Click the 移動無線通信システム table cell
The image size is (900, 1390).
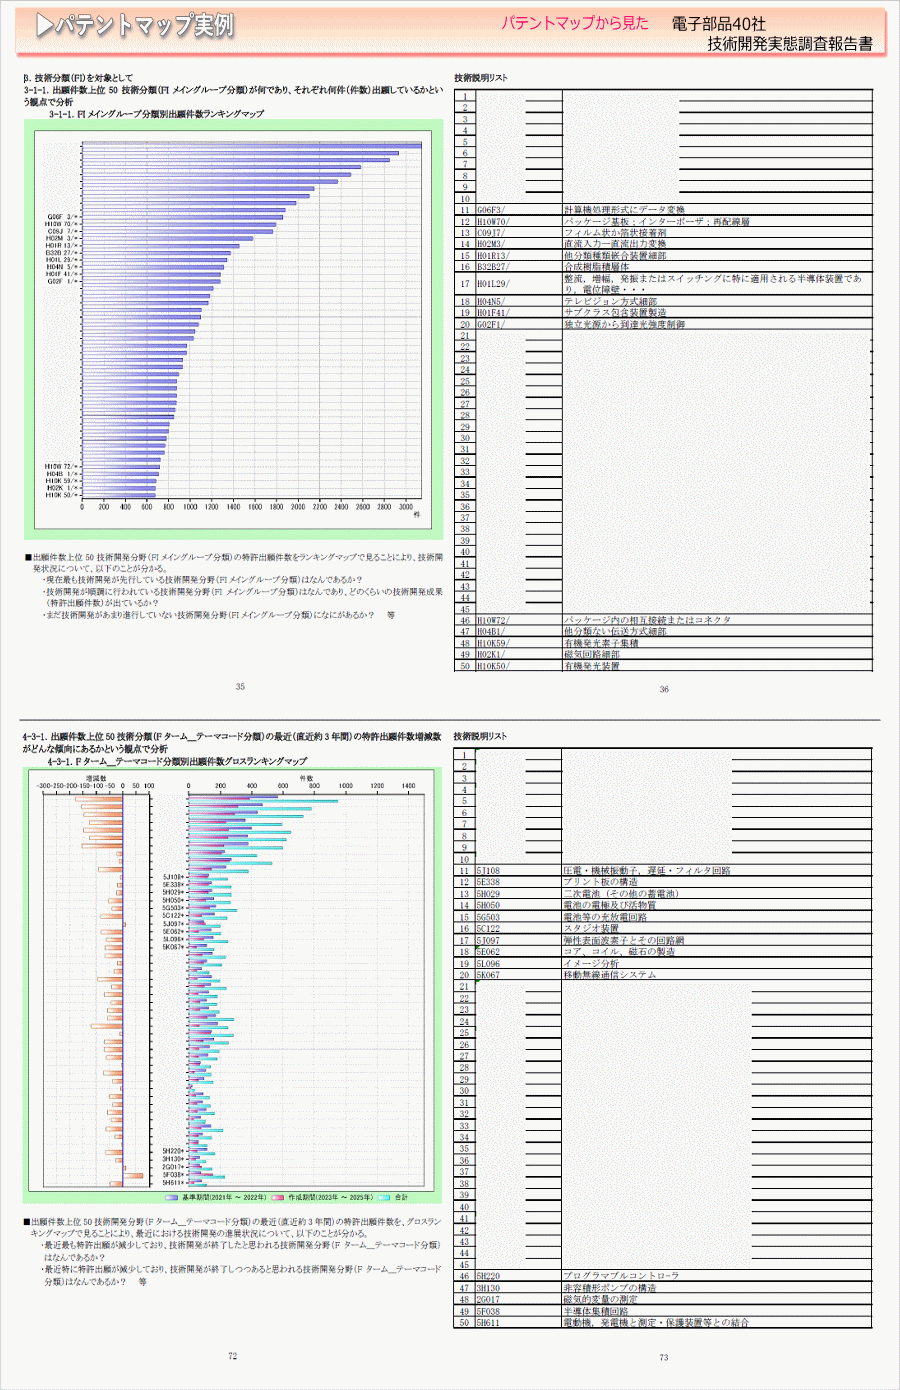(609, 975)
